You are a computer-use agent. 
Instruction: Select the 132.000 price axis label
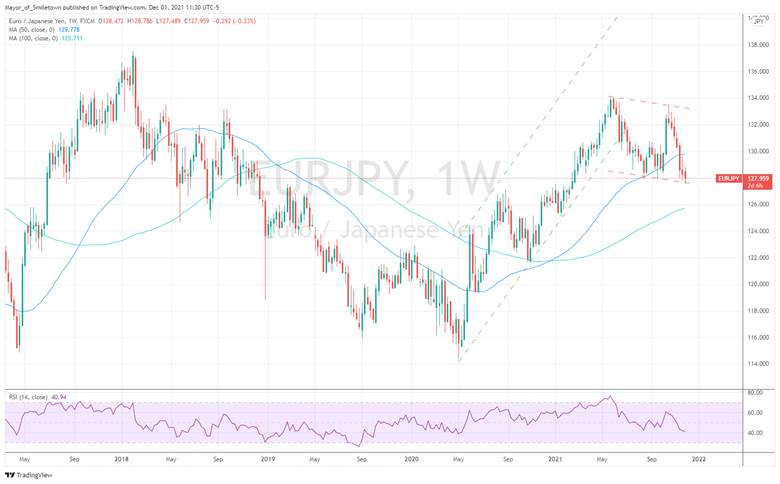point(758,124)
